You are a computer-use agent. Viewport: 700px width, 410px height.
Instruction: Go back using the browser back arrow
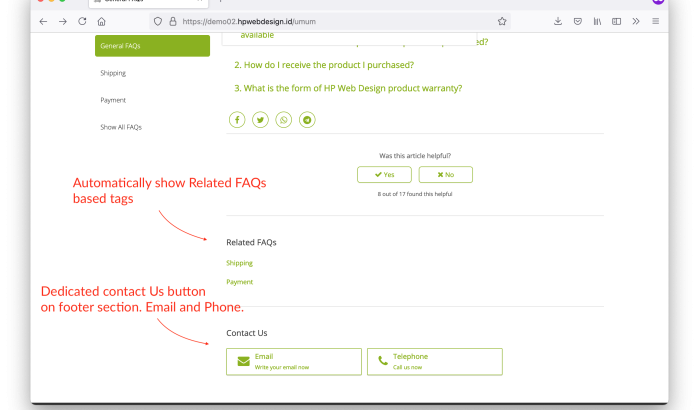tap(43, 21)
